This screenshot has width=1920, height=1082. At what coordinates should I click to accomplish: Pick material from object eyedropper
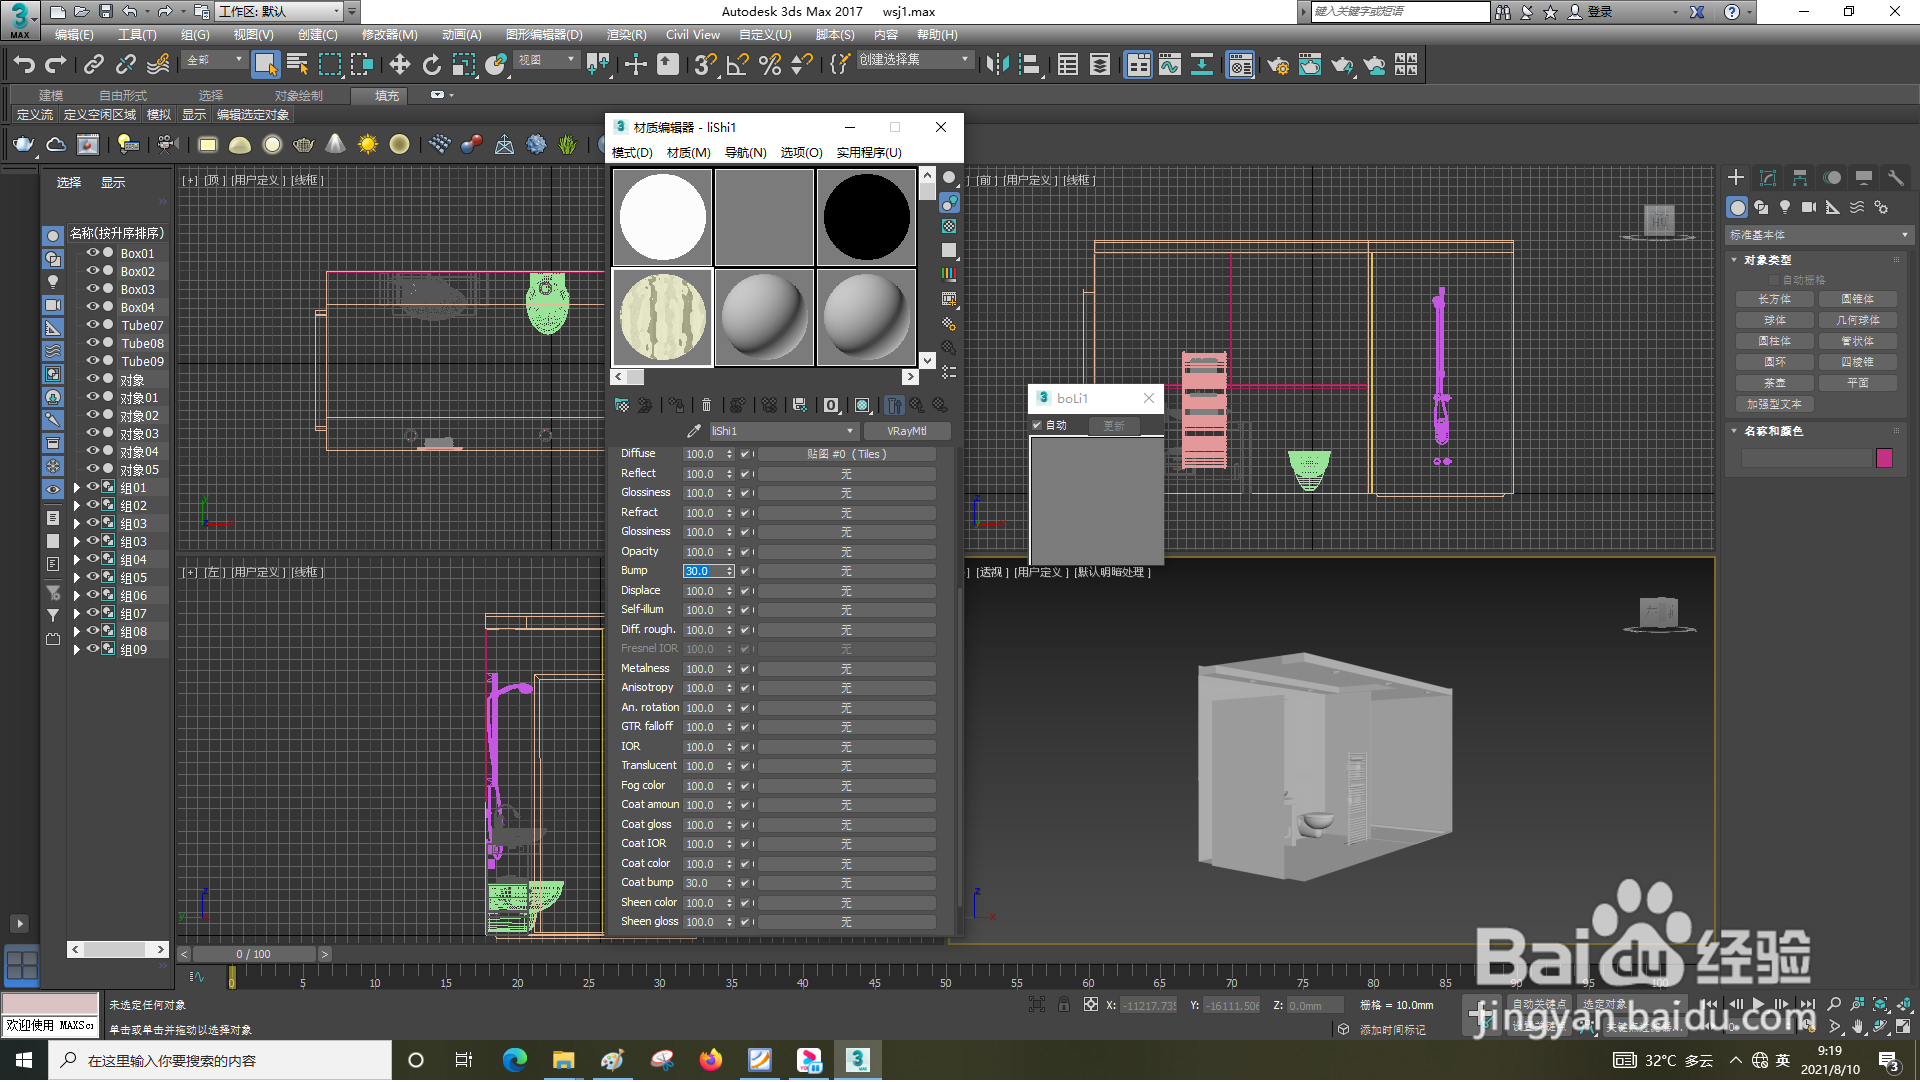pos(693,431)
